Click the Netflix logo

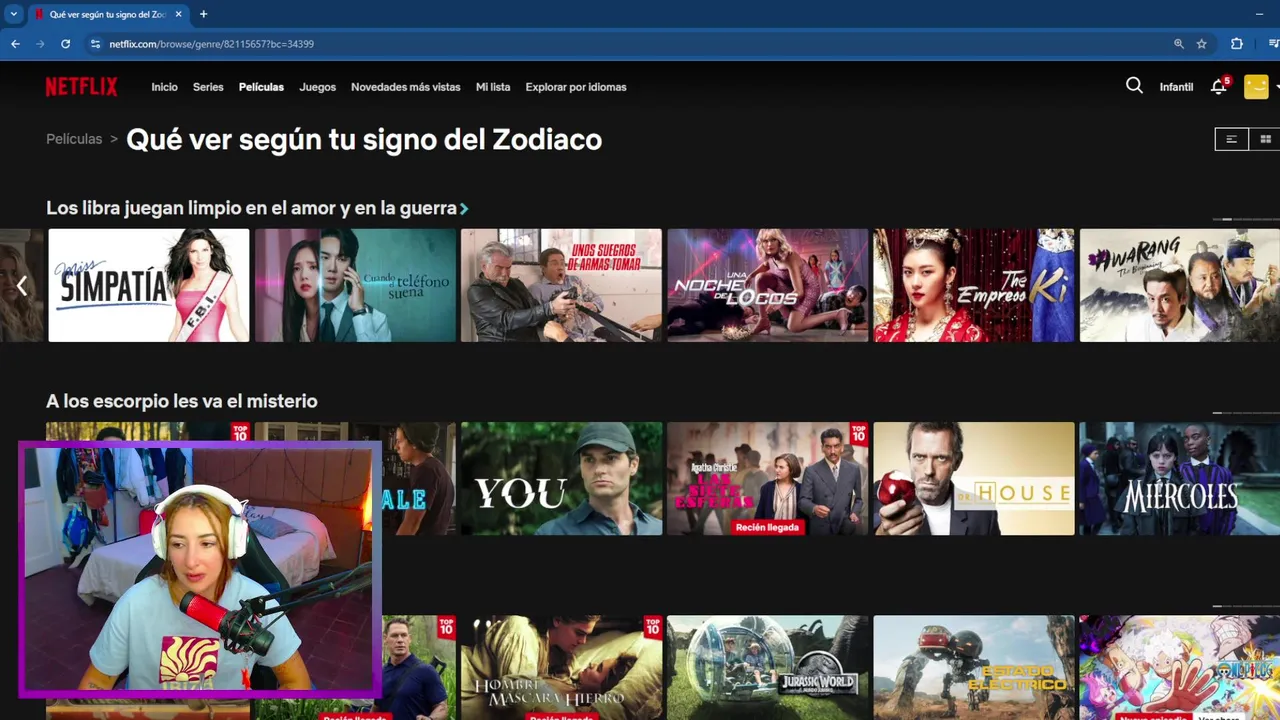tap(81, 87)
